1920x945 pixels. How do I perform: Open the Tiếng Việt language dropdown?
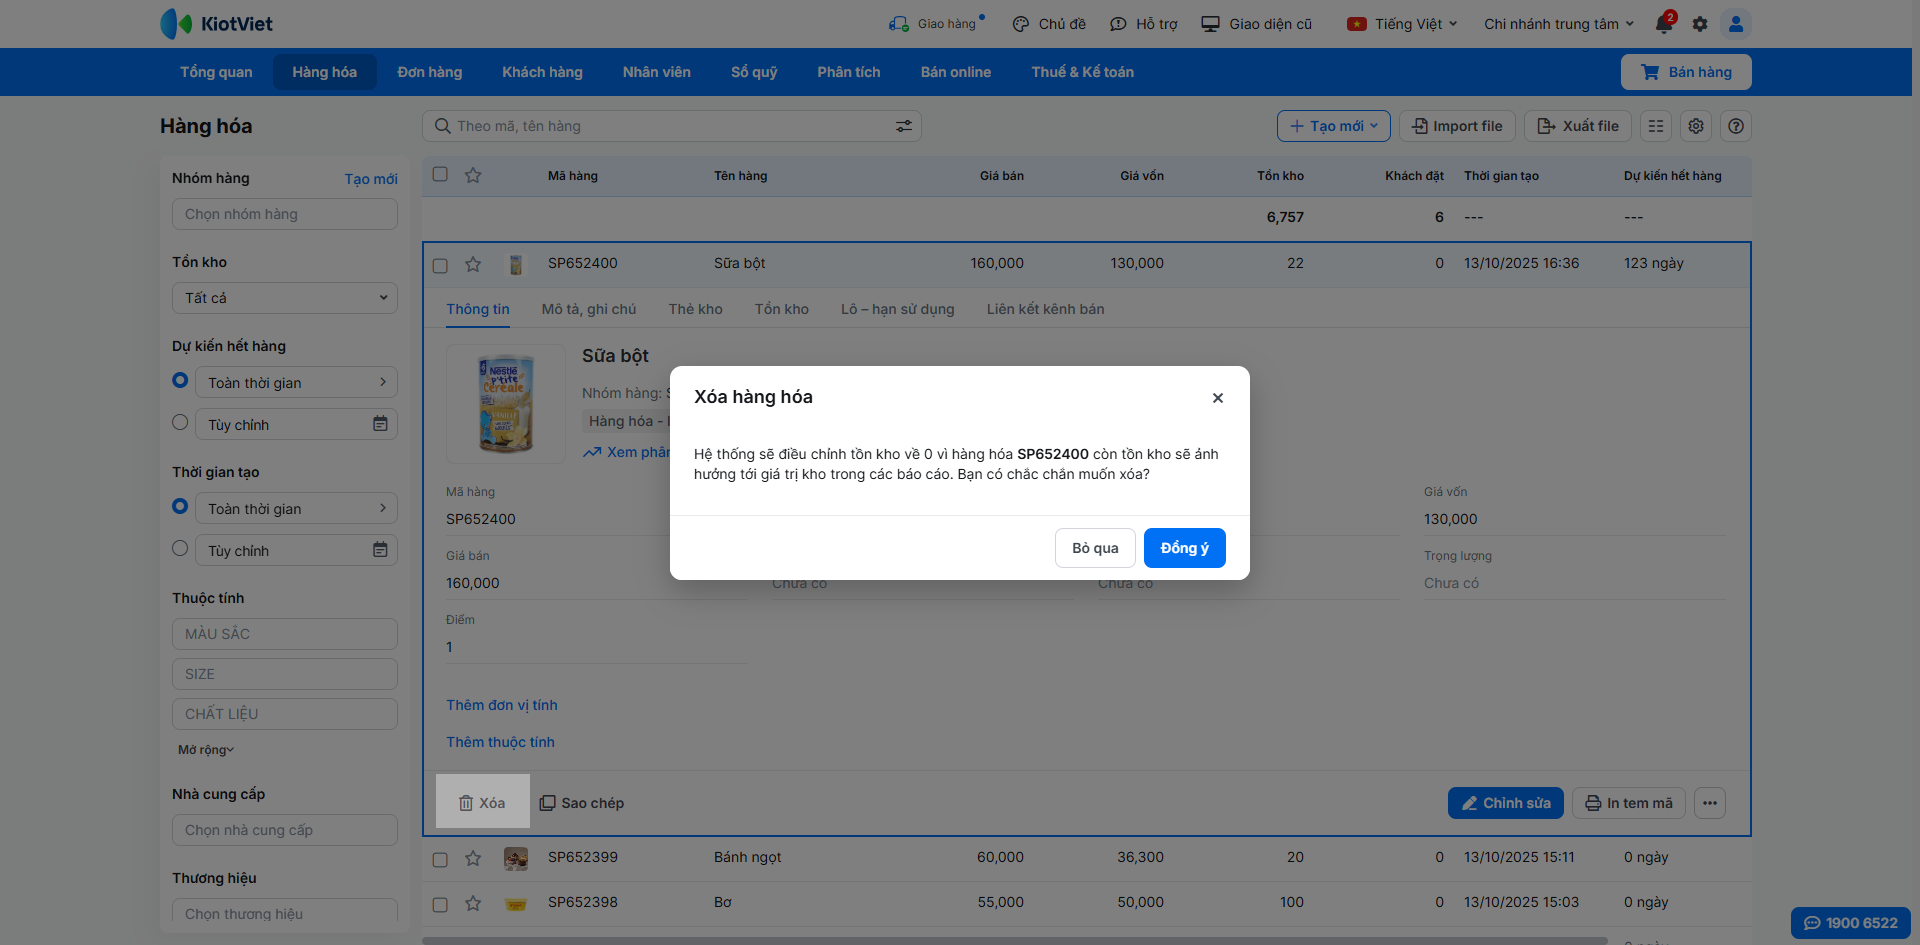pyautogui.click(x=1402, y=24)
